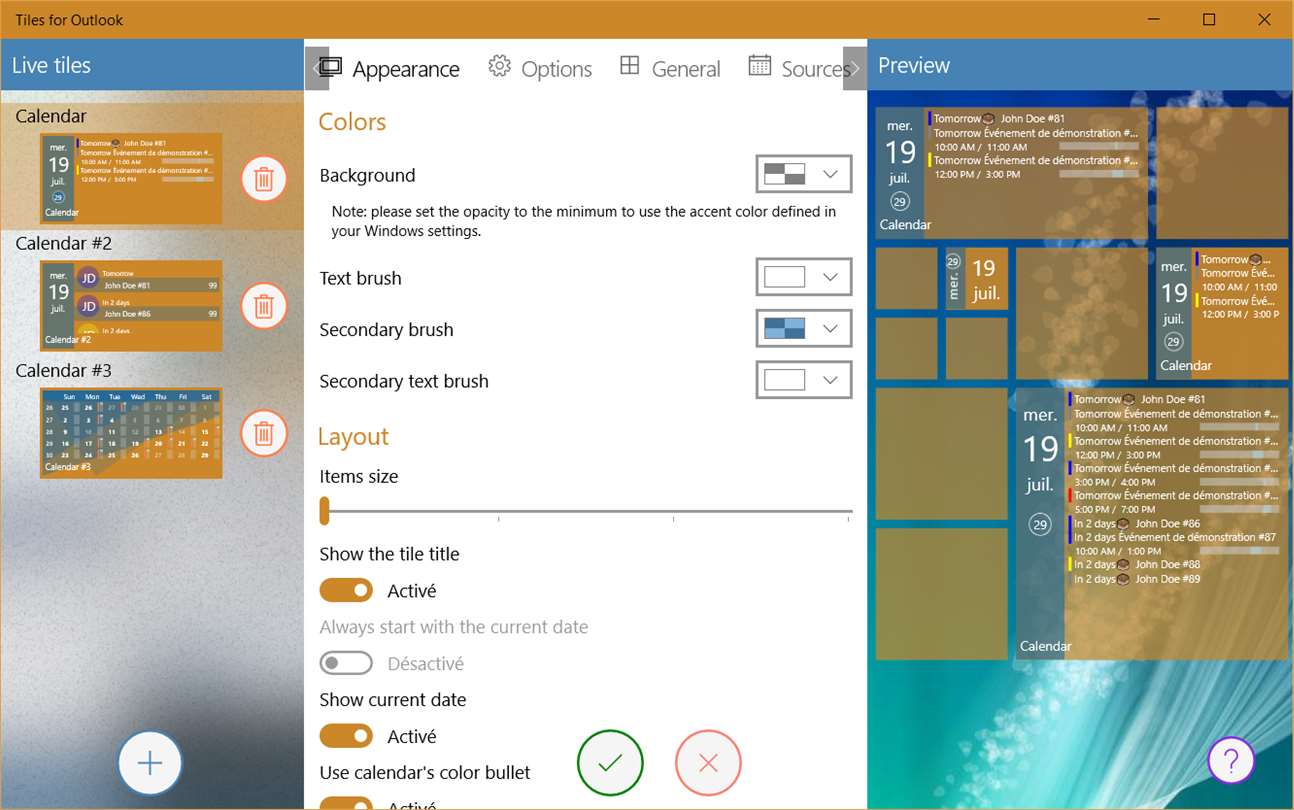This screenshot has width=1294, height=810.
Task: Click the Secondary brush blue swatch
Action: tap(784, 328)
